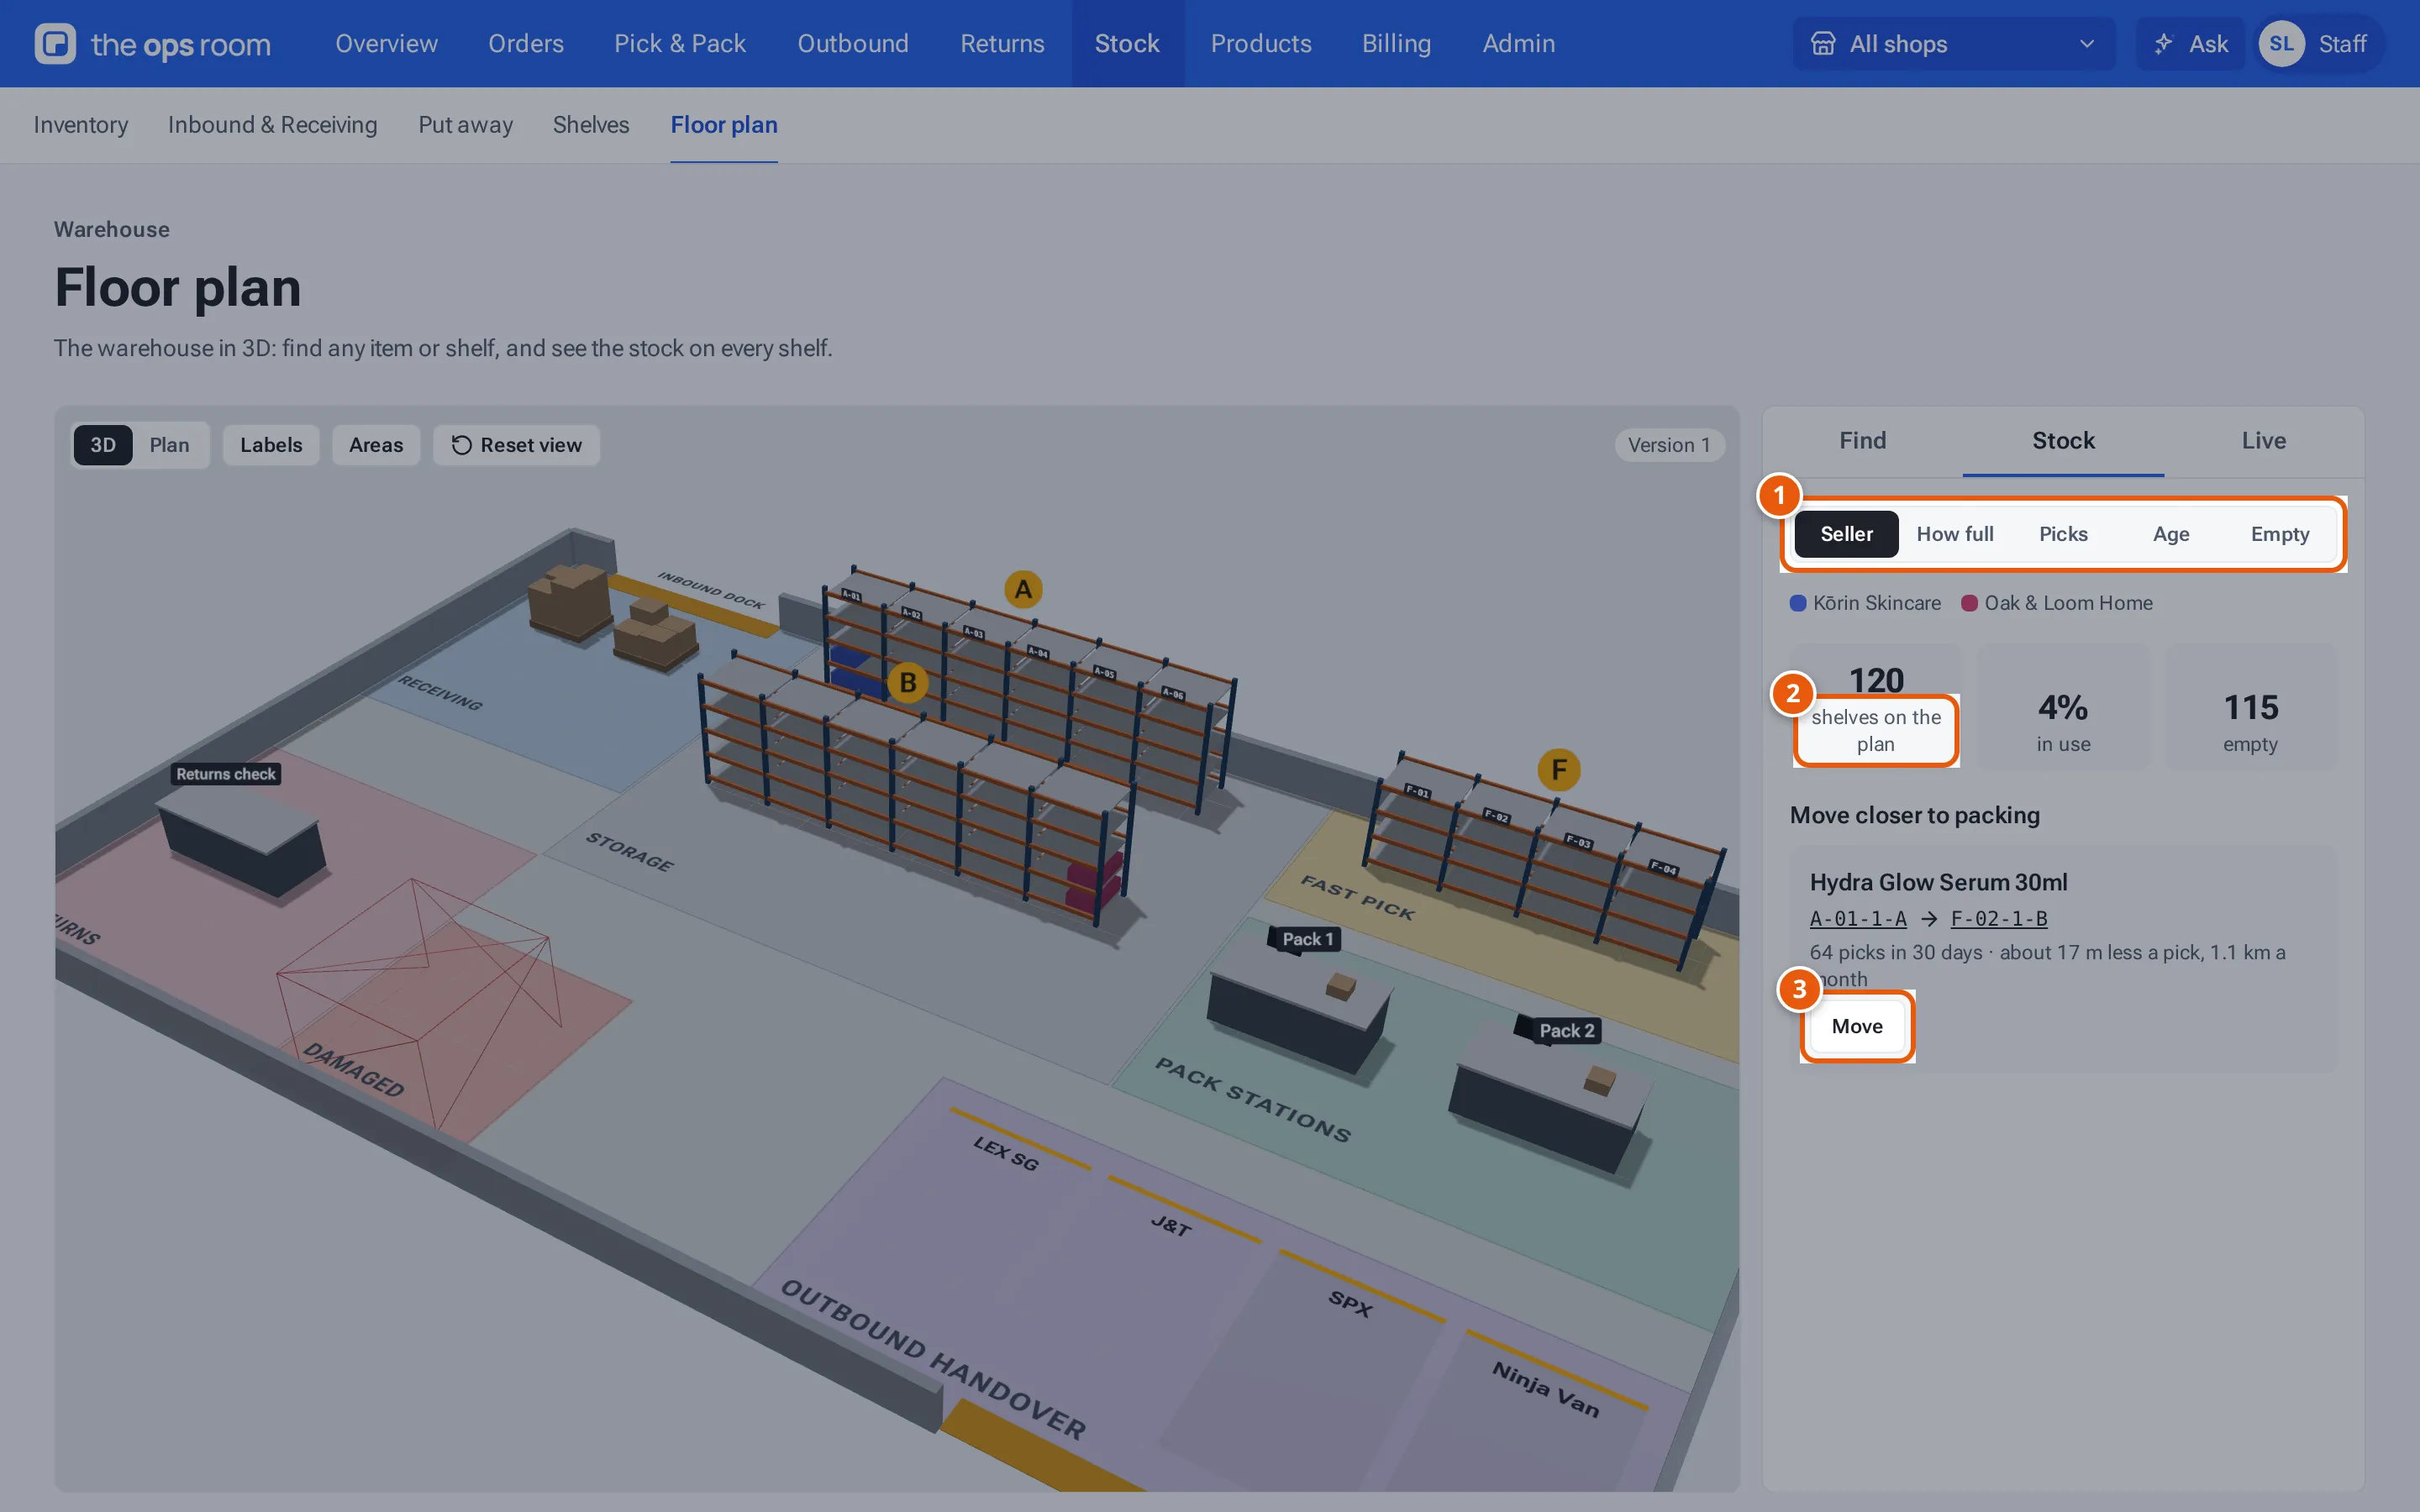Click the Oak & Loom Home legend dot
This screenshot has width=2420, height=1512.
pos(1969,603)
